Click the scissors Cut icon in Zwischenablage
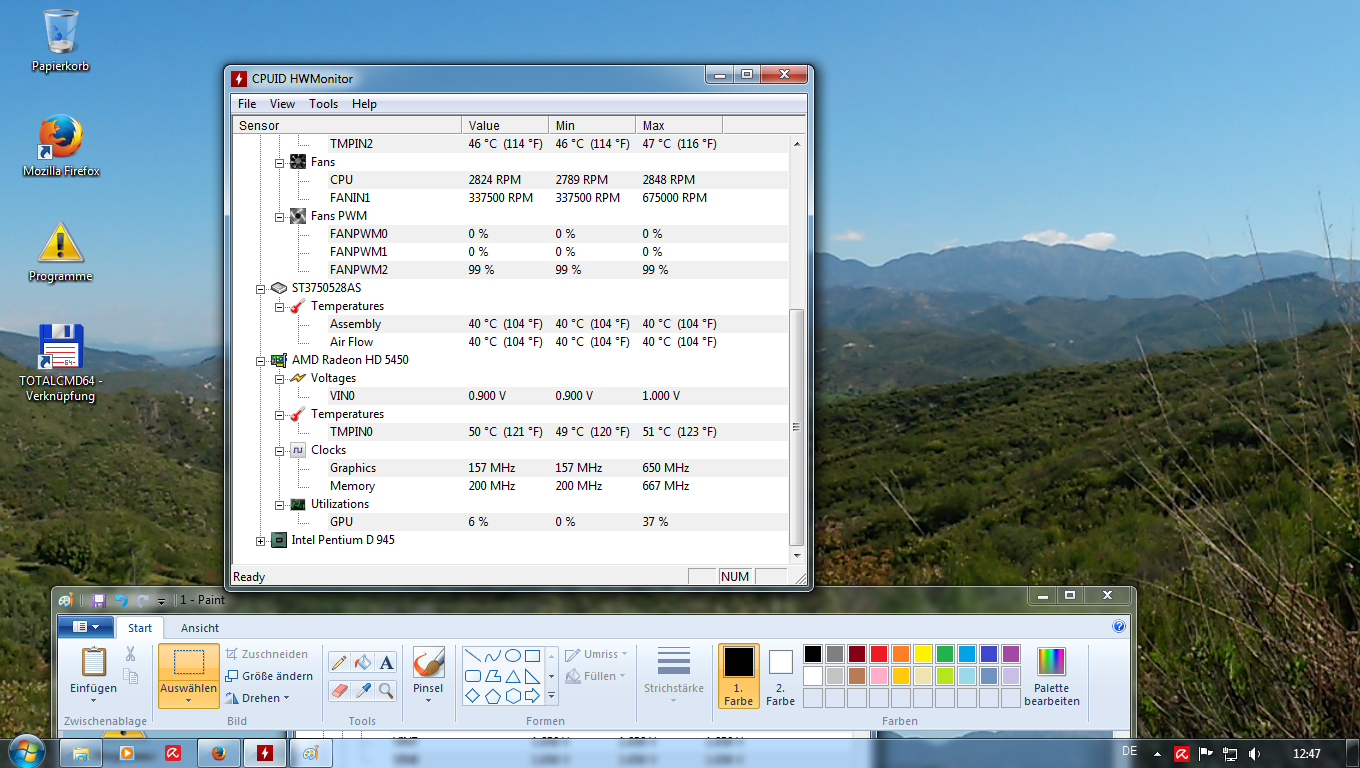This screenshot has width=1360, height=768. pos(130,654)
